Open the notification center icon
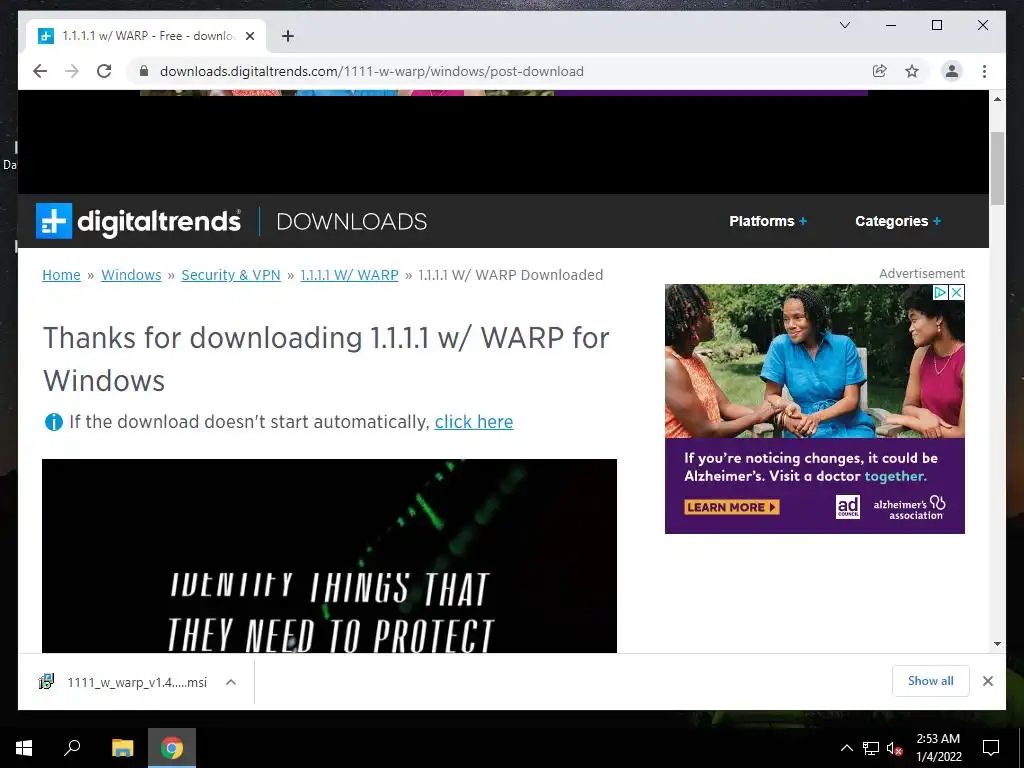 point(991,748)
